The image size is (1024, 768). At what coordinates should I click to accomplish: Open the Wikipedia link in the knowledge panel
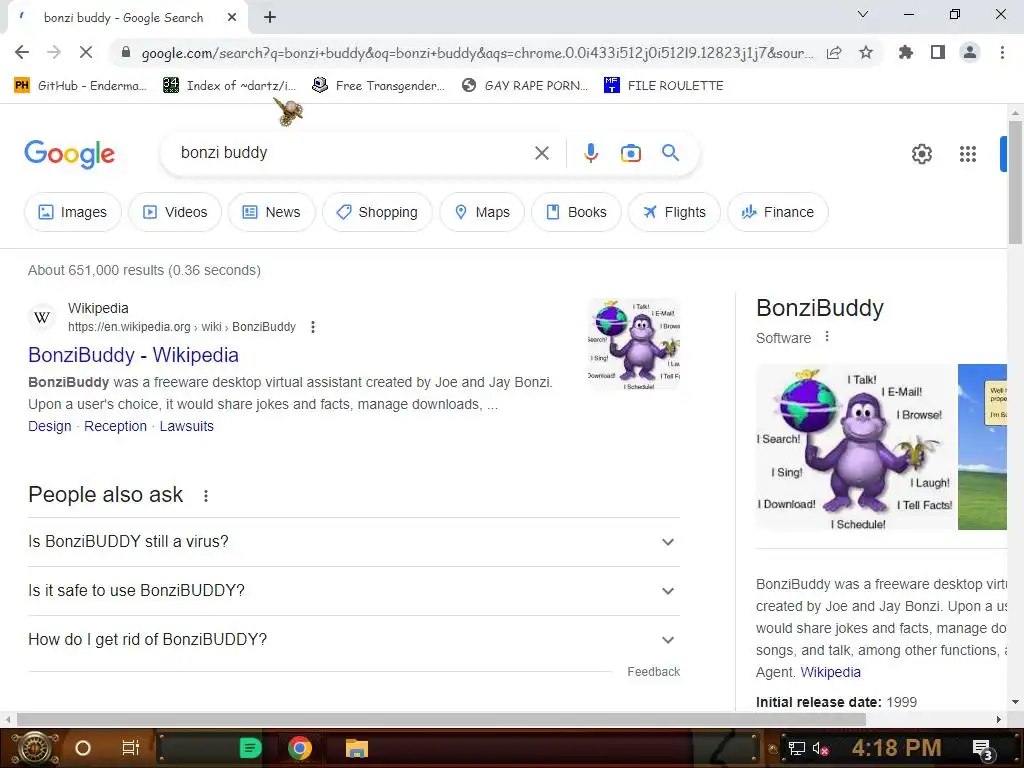830,672
